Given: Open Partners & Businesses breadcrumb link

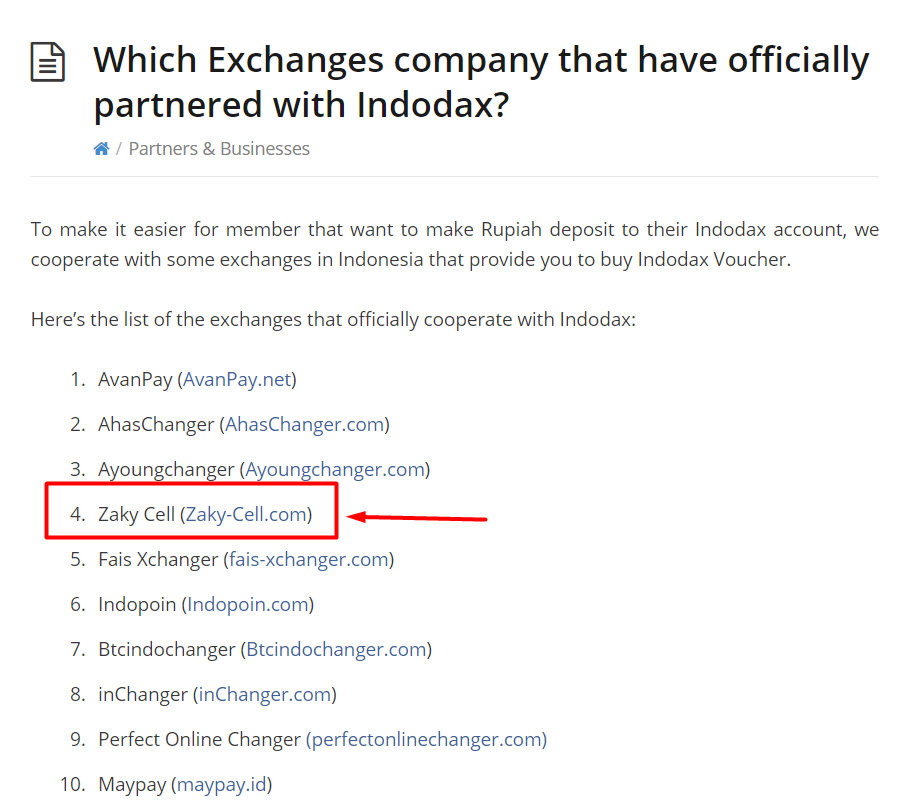Looking at the screenshot, I should (x=219, y=149).
